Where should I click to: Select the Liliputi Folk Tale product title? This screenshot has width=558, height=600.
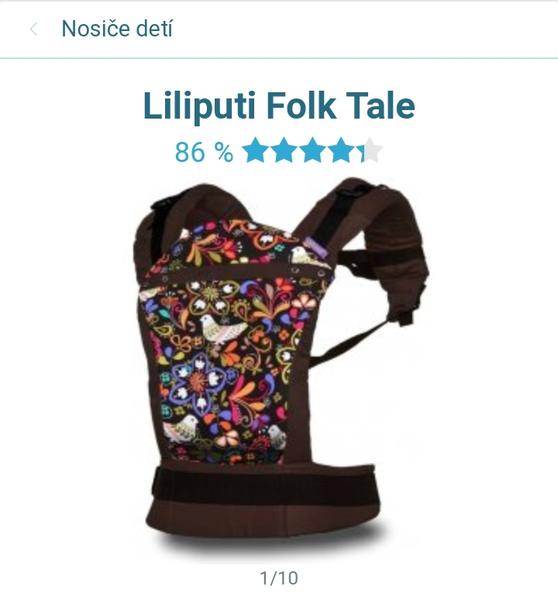(x=279, y=105)
